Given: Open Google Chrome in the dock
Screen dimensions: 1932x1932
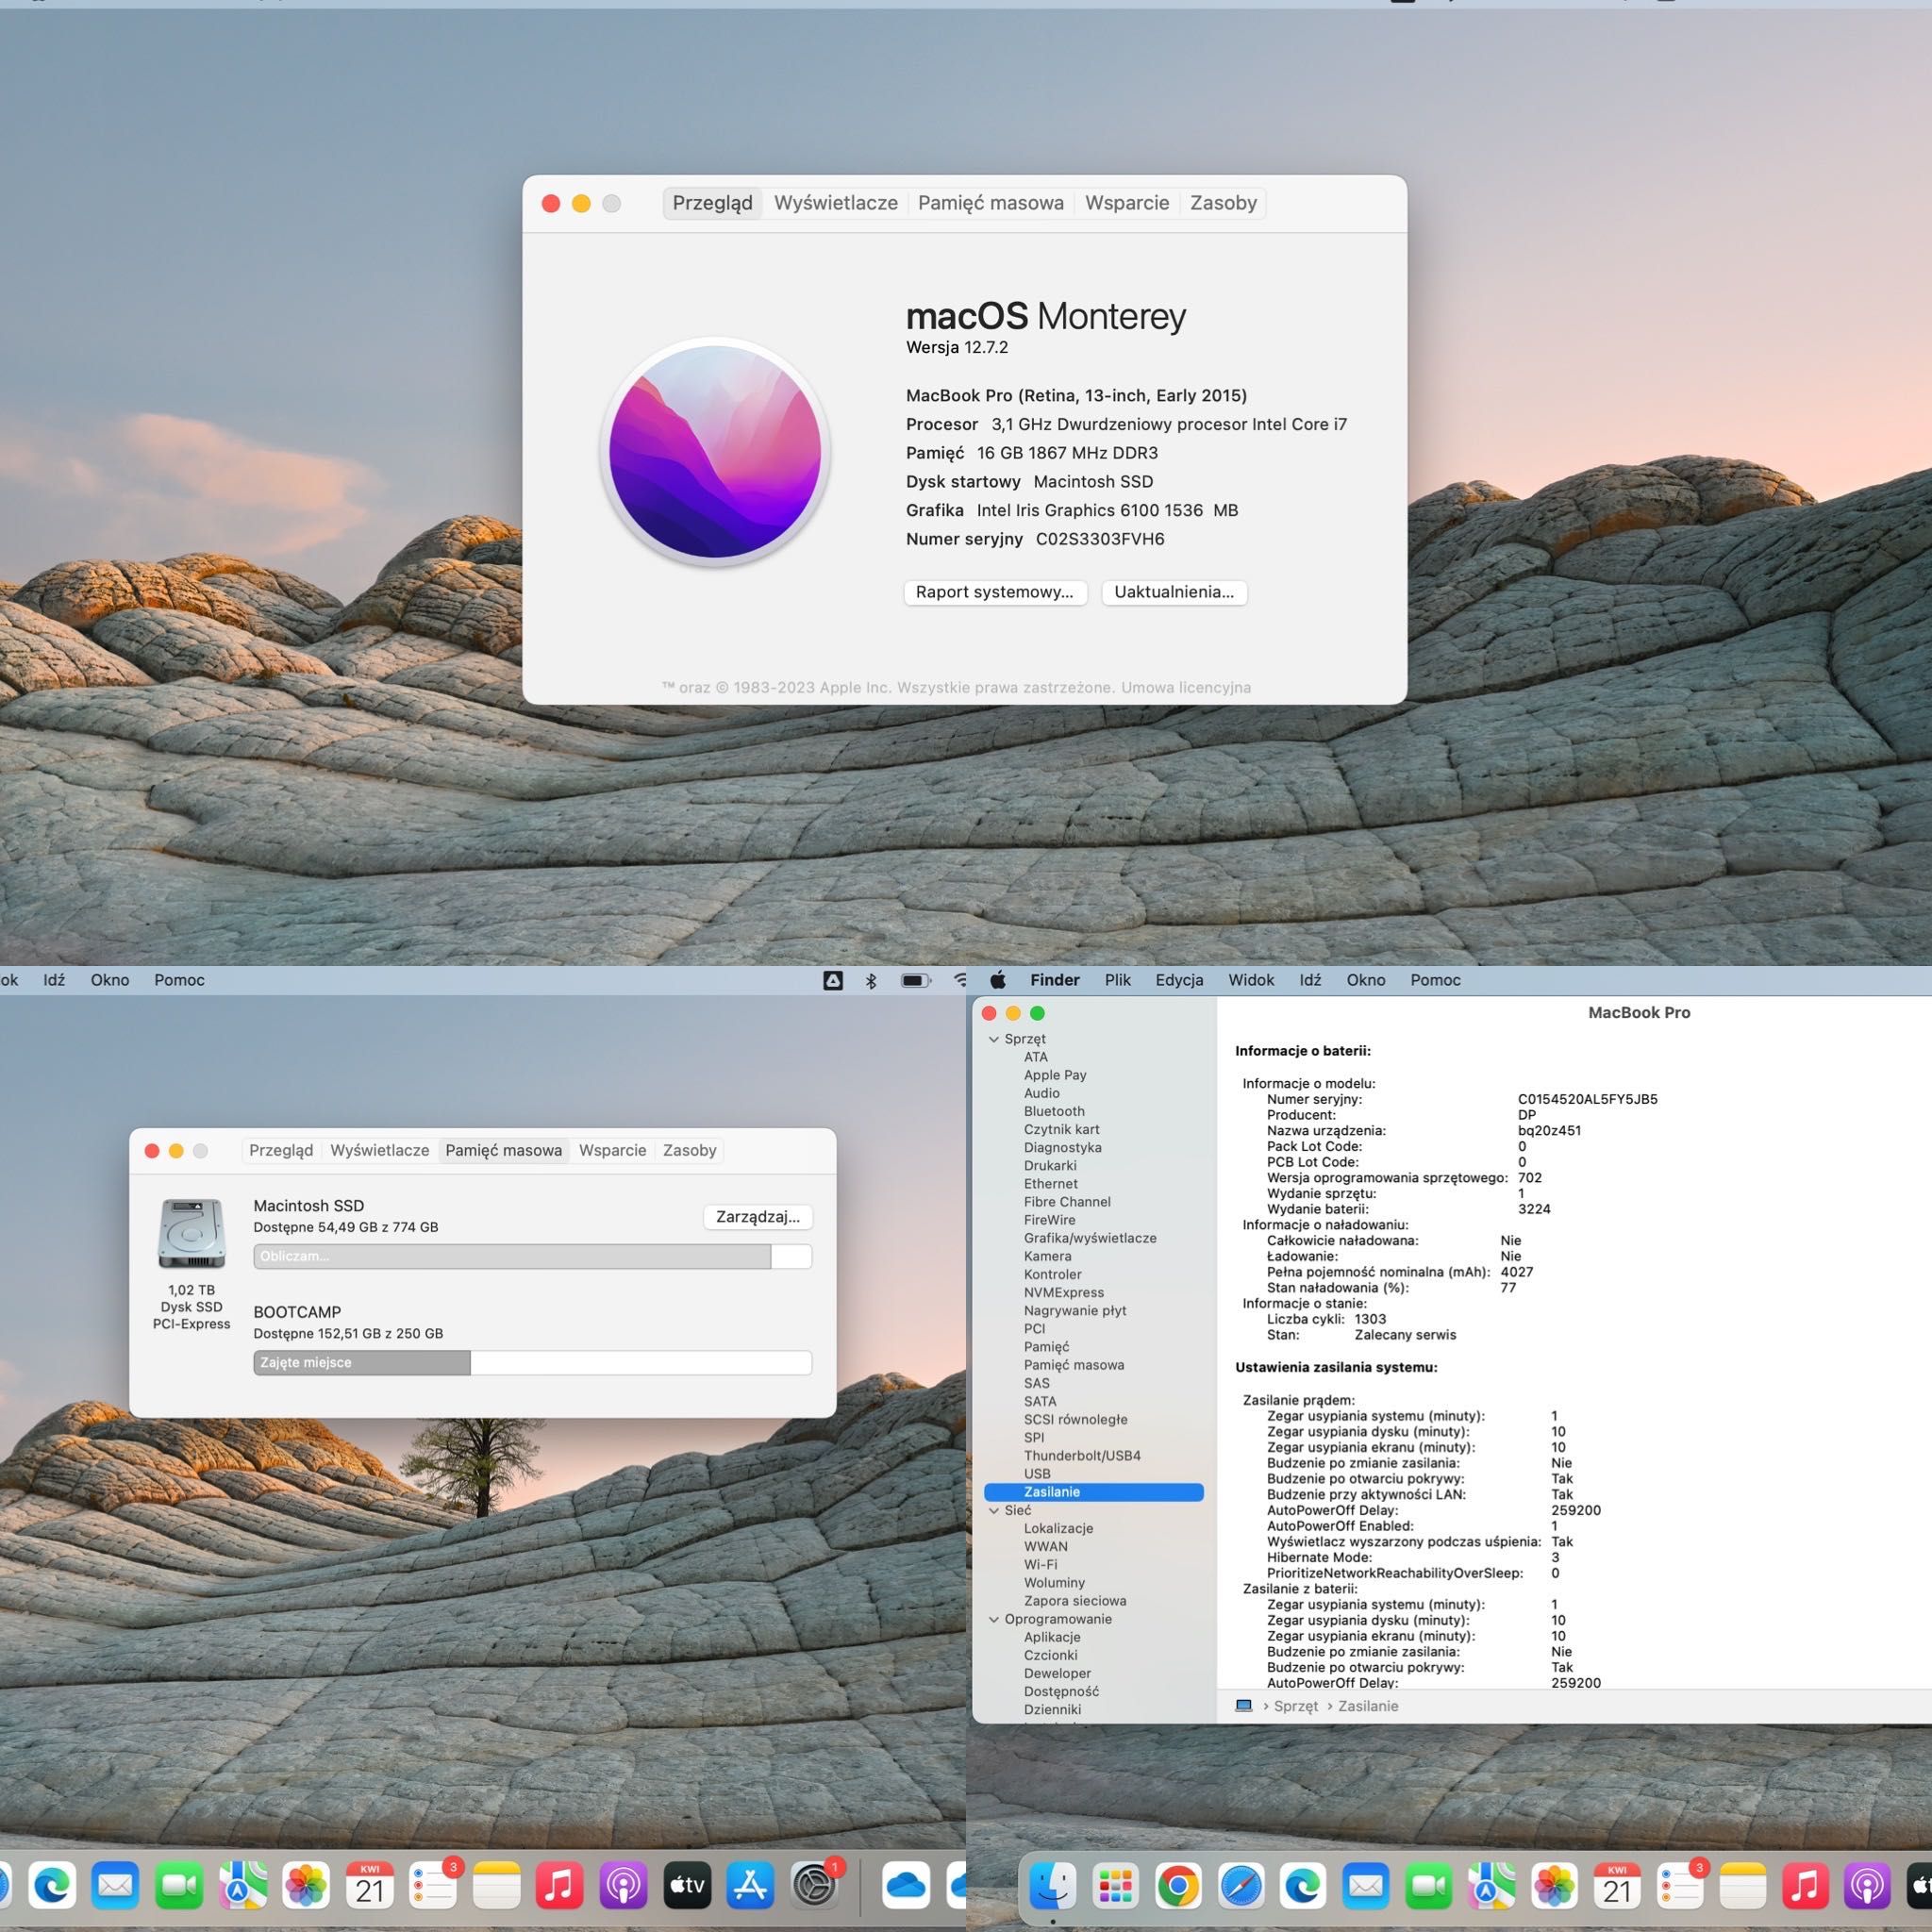Looking at the screenshot, I should pos(1179,1886).
